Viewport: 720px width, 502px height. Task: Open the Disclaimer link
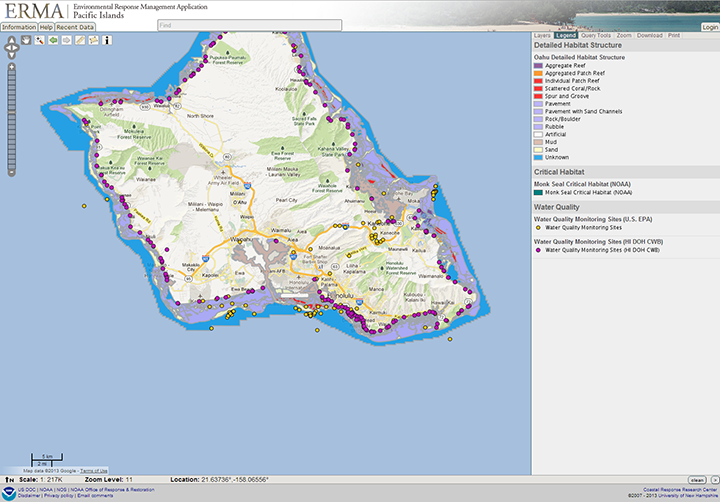(29, 496)
